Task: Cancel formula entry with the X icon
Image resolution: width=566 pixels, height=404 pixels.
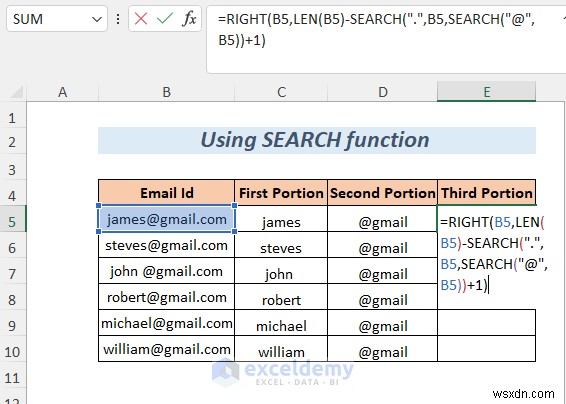Action: (140, 18)
